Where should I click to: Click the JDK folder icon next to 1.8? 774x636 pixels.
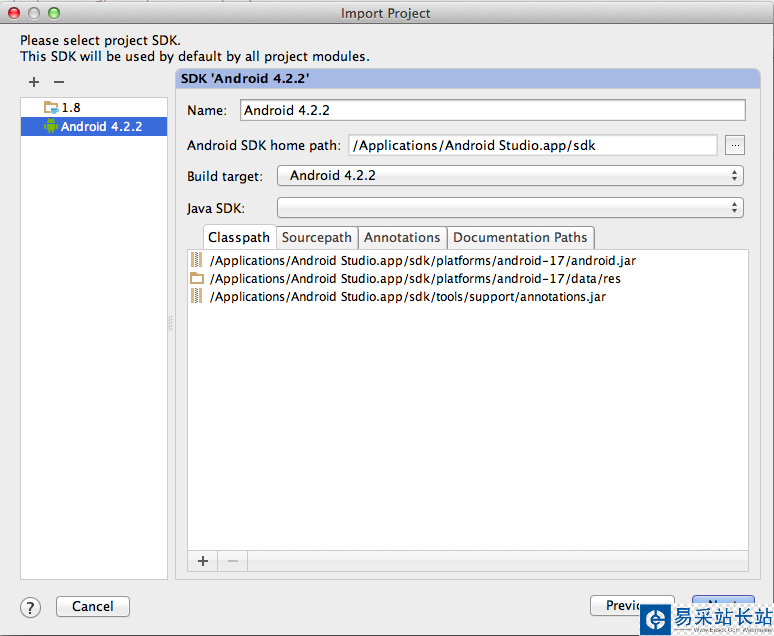tap(51, 107)
